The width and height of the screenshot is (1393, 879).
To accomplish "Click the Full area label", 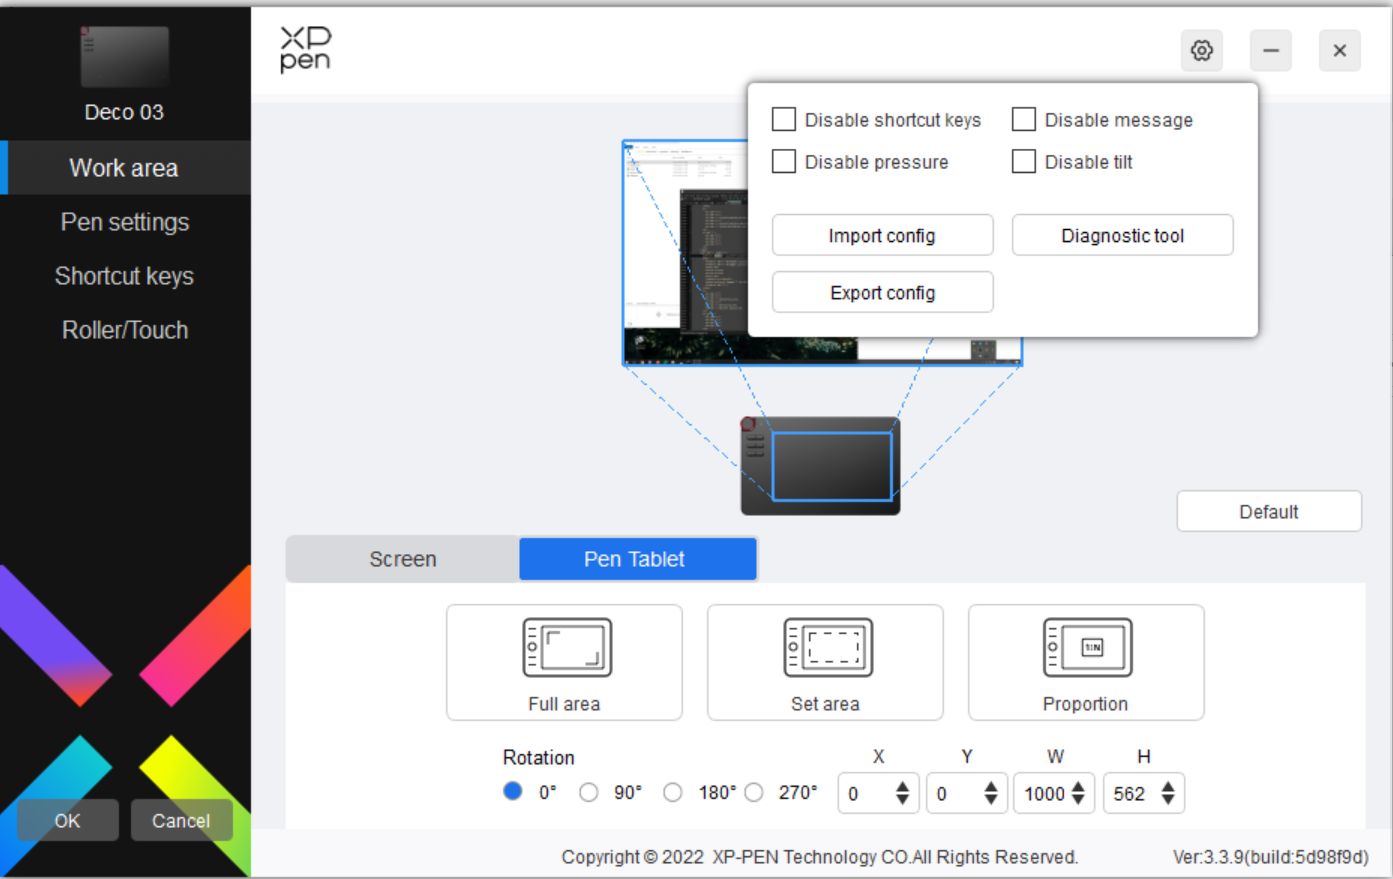I will [564, 704].
